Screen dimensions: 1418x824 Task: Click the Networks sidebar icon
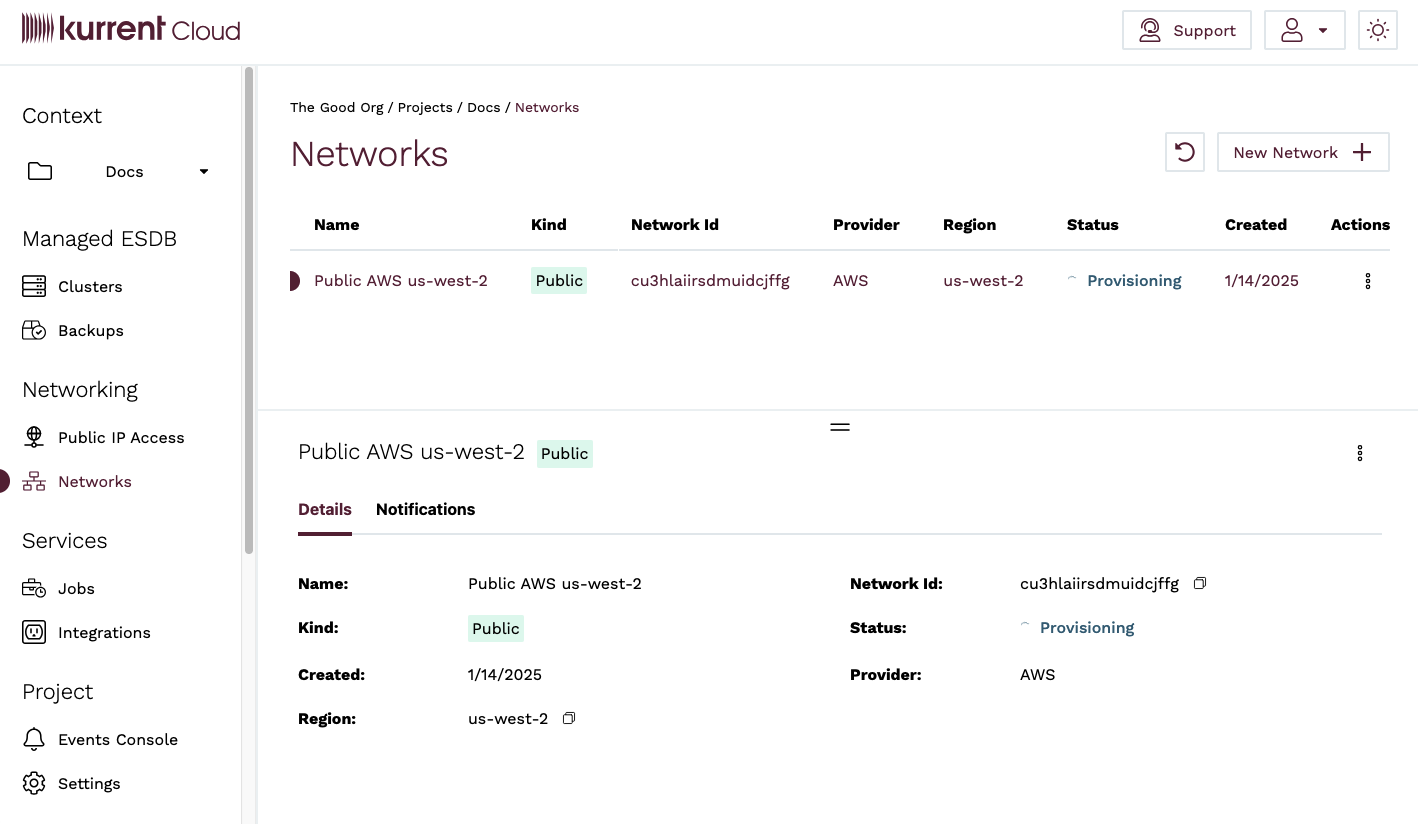pos(33,481)
